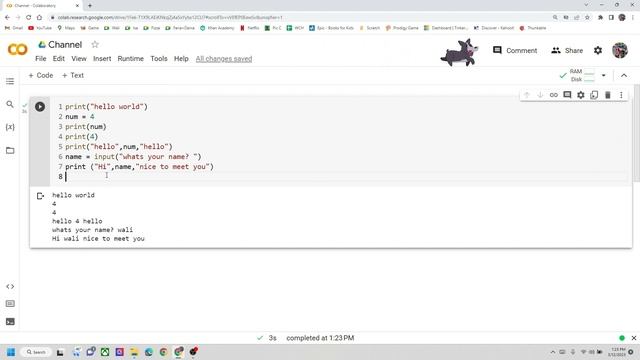This screenshot has height=360, width=640.
Task: Click the taskbar Search box
Action: coord(36,352)
